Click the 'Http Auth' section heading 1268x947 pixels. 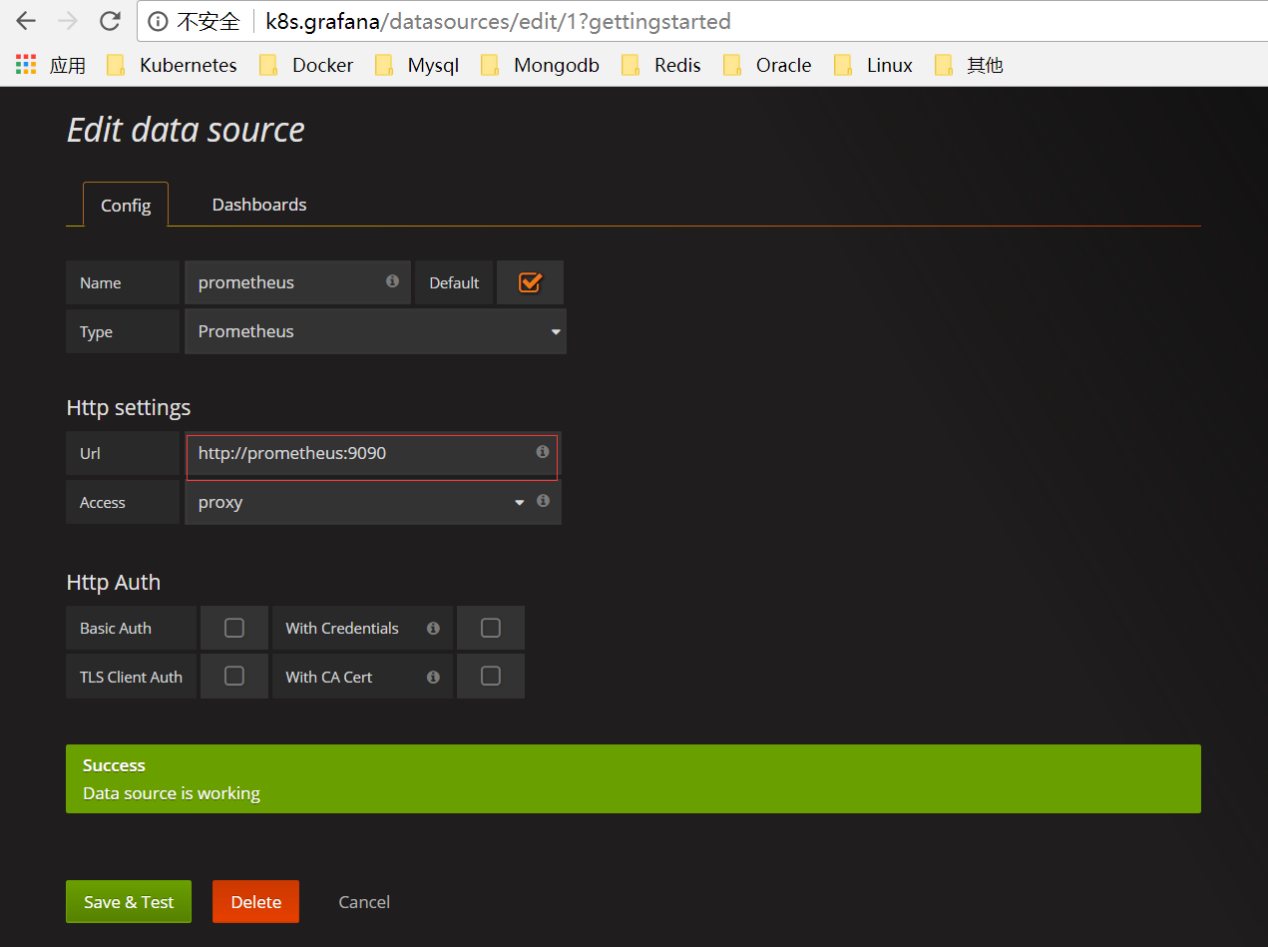point(113,582)
